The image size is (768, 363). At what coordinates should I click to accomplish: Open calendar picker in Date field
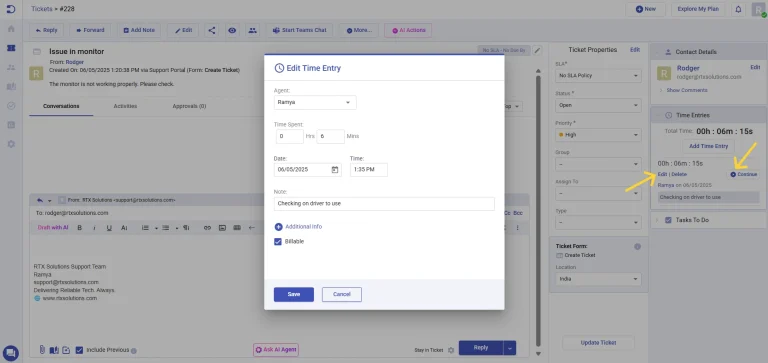[335, 169]
